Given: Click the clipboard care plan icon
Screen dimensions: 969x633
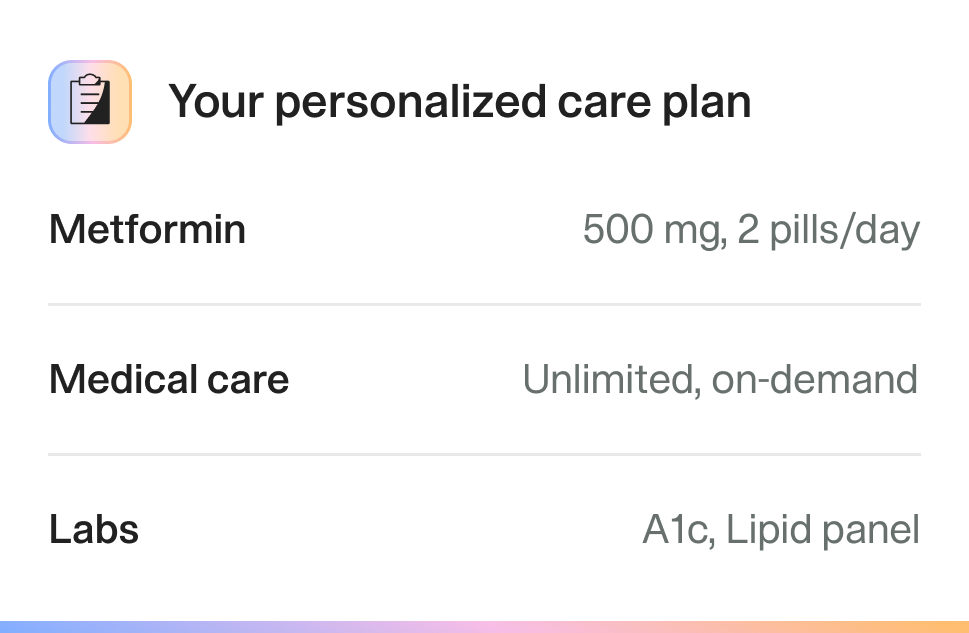Looking at the screenshot, I should point(90,102).
